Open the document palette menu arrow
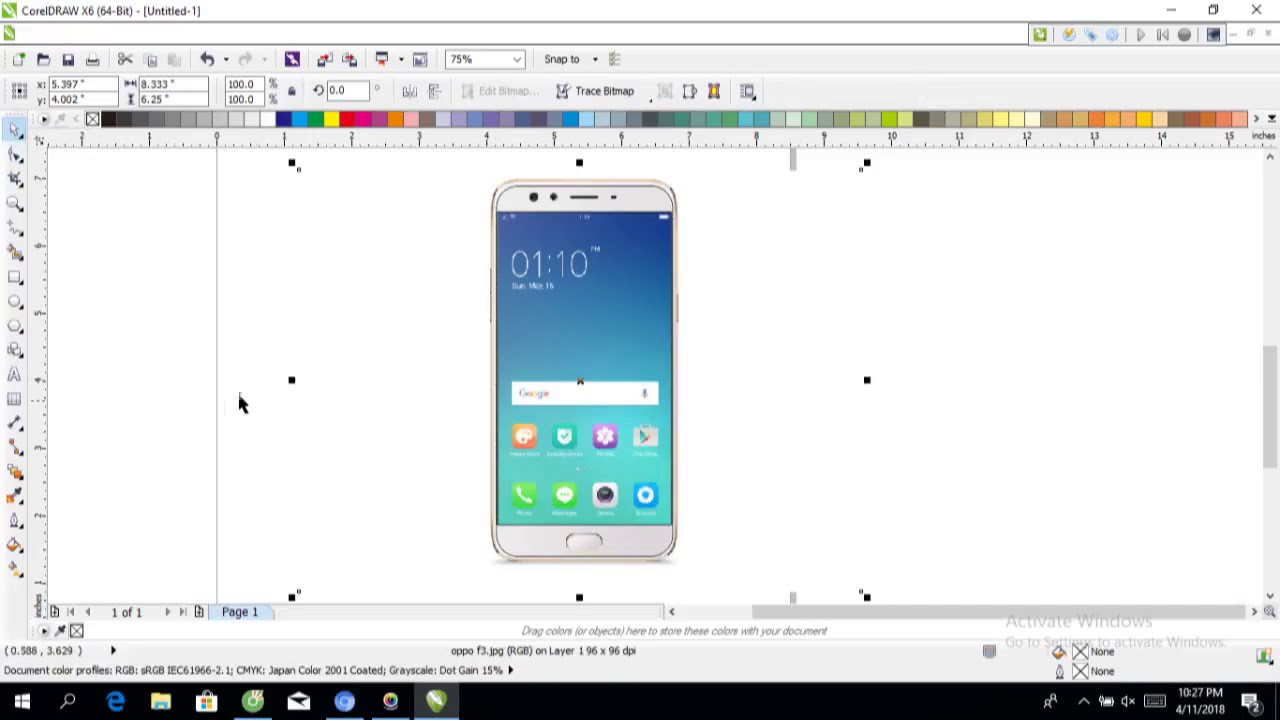1280x720 pixels. (43, 631)
